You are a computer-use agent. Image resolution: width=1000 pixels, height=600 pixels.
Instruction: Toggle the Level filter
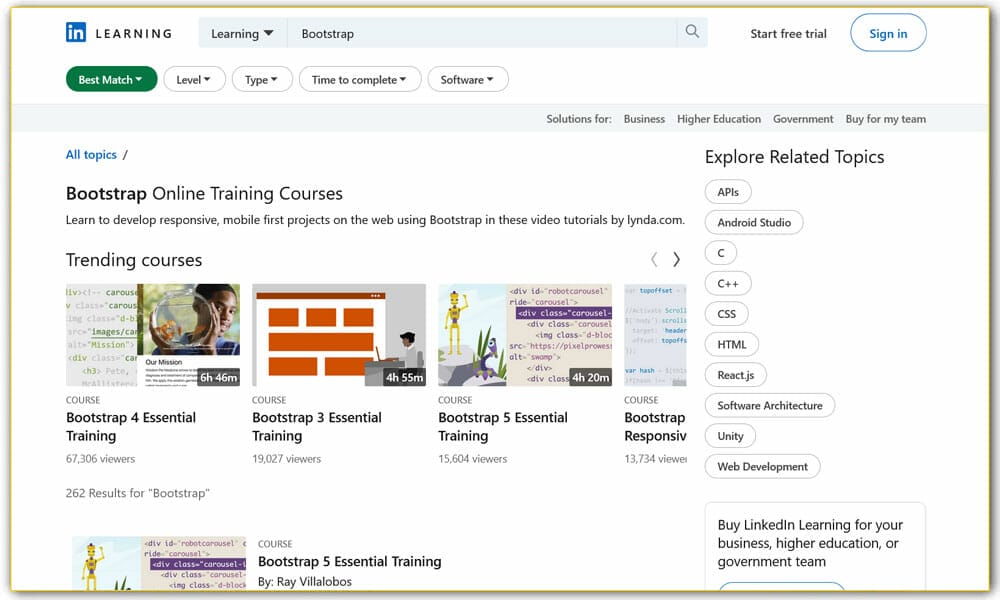(194, 79)
